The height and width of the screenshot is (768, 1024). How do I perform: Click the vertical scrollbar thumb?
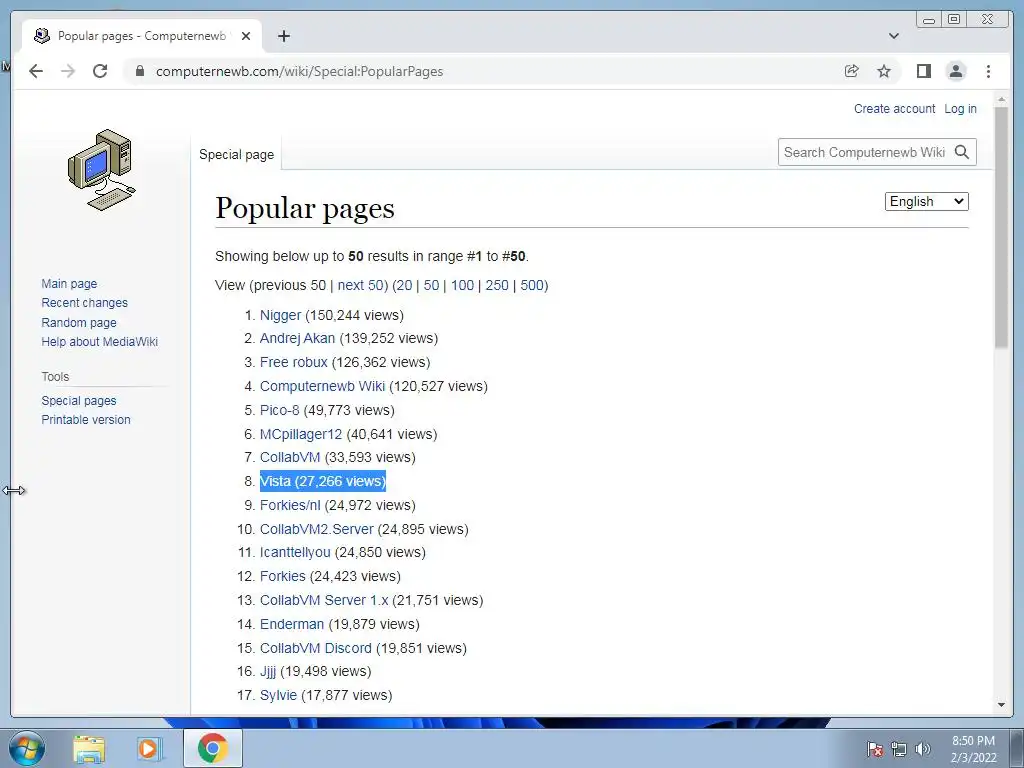click(1002, 227)
